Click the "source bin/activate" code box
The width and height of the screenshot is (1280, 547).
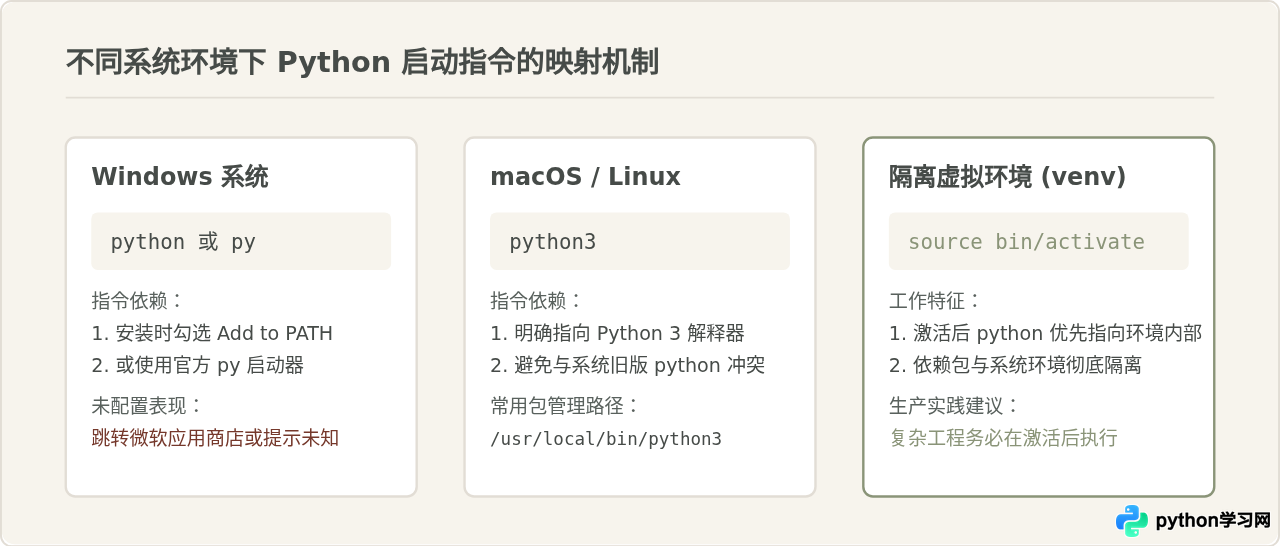click(x=1039, y=241)
